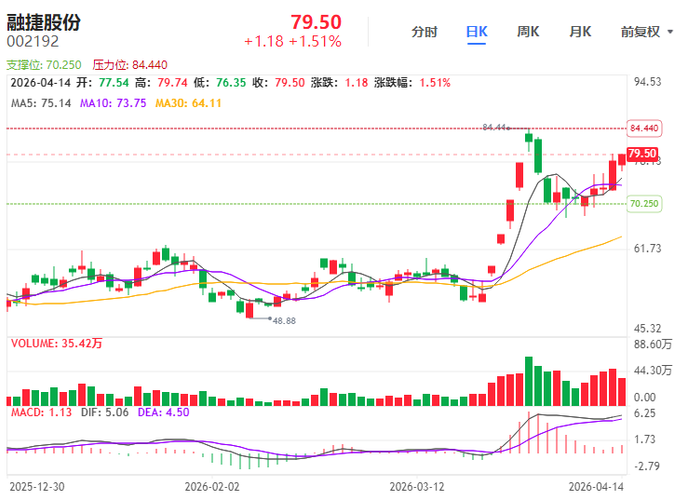
Task: Click the 70.250 support price tag
Action: [644, 203]
